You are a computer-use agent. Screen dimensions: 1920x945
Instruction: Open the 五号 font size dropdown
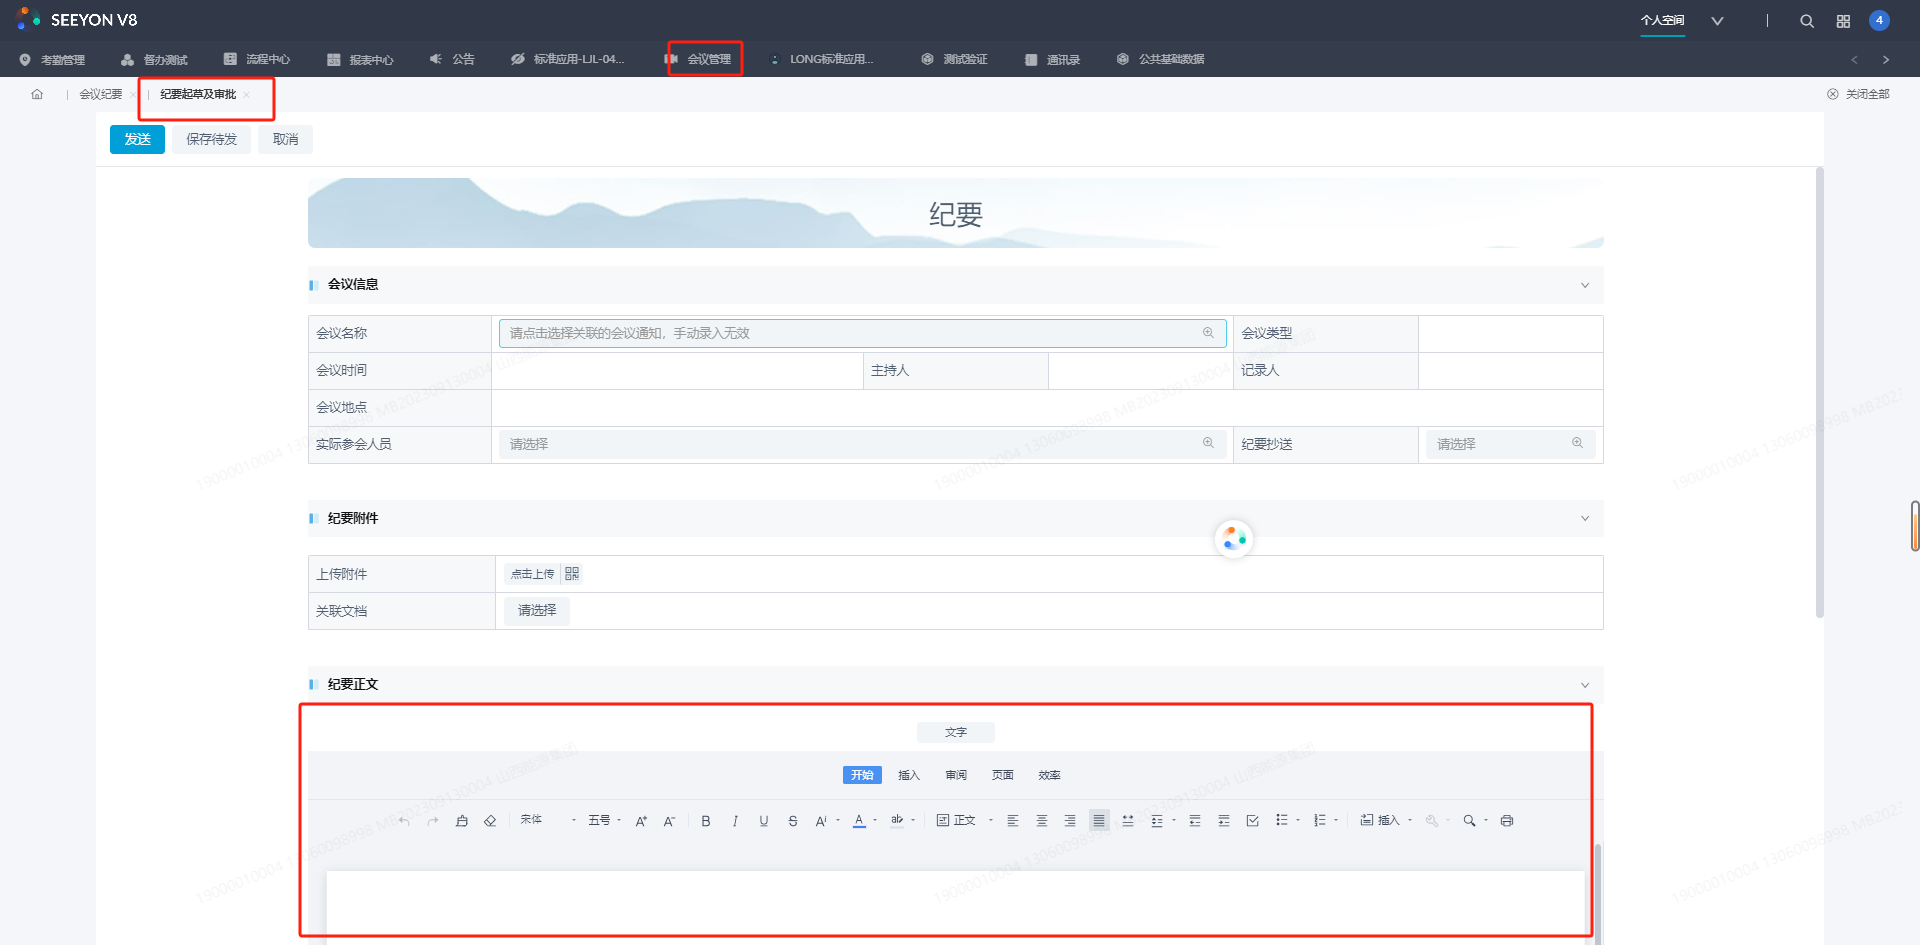[x=604, y=821]
